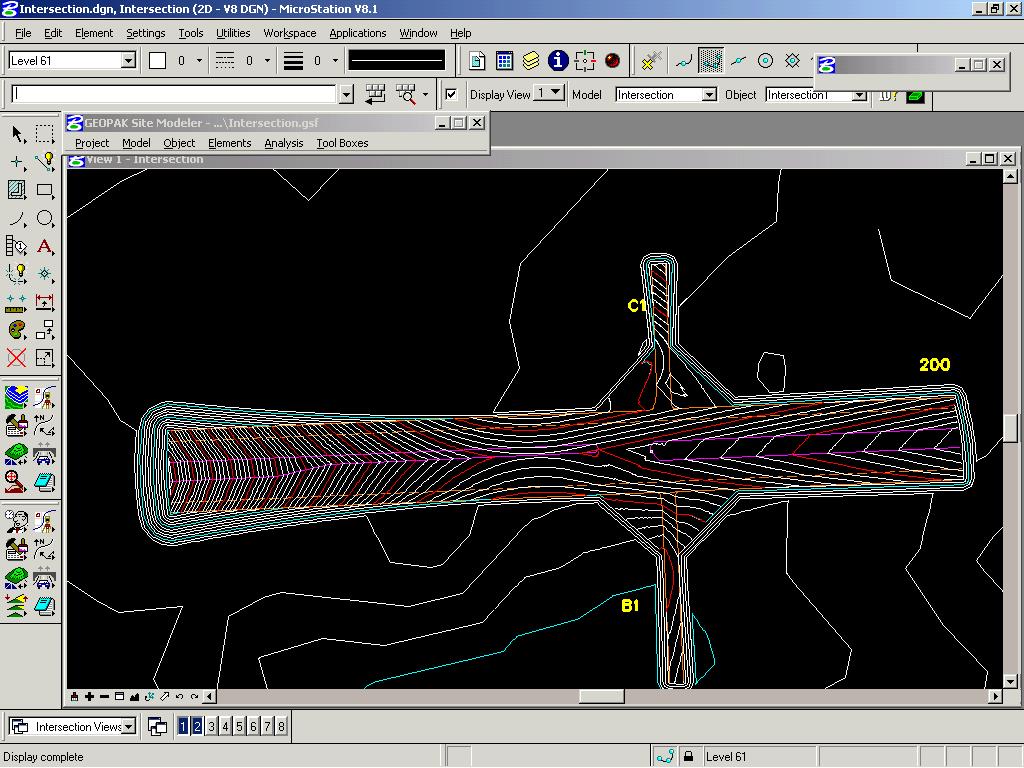
Task: Open Site Modeler Project menu
Action: pos(91,143)
